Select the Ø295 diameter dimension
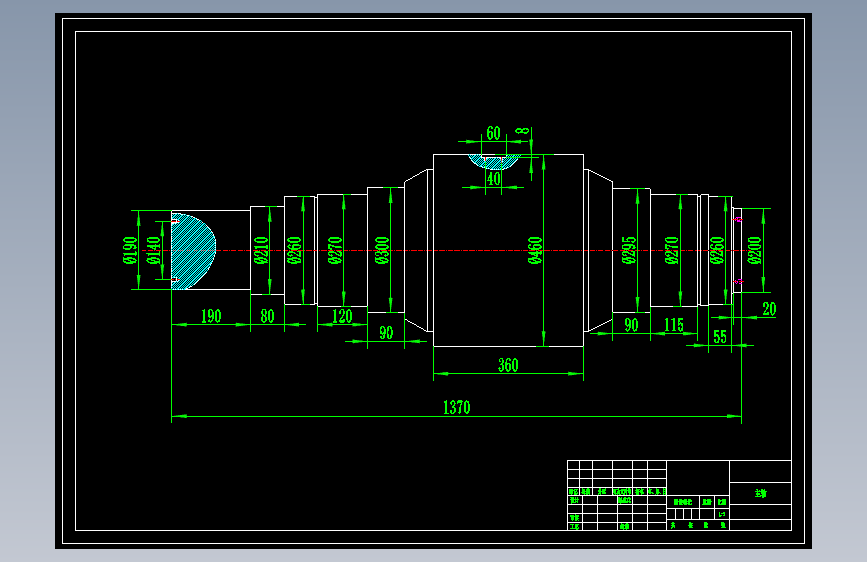 point(629,251)
